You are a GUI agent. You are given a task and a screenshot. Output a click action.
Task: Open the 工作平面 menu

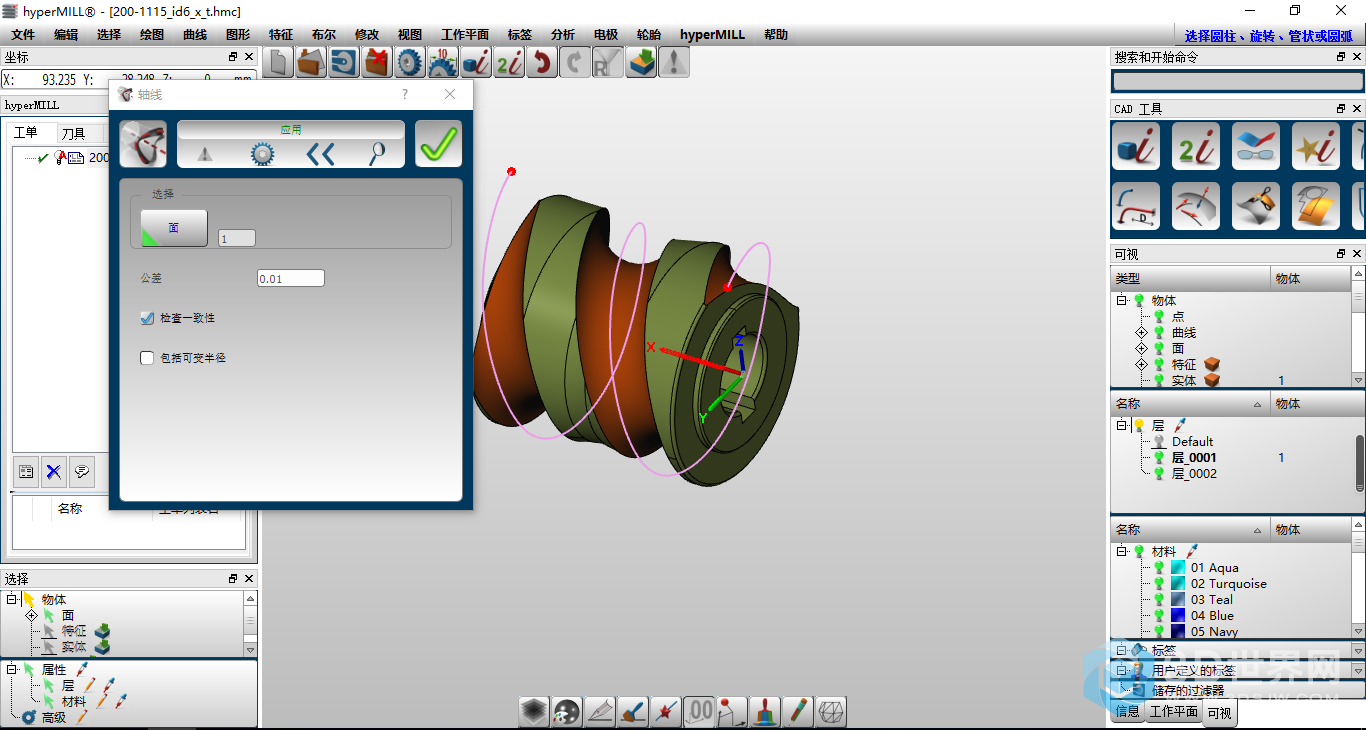(x=465, y=34)
